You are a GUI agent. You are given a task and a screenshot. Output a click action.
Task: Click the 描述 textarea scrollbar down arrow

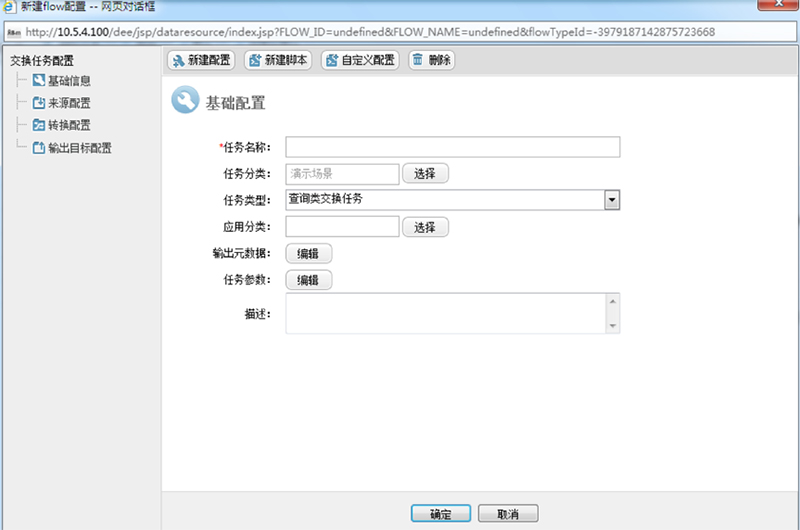(x=612, y=325)
